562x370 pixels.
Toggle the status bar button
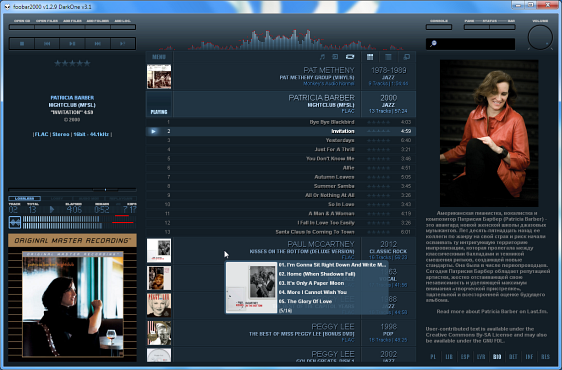[x=503, y=27]
